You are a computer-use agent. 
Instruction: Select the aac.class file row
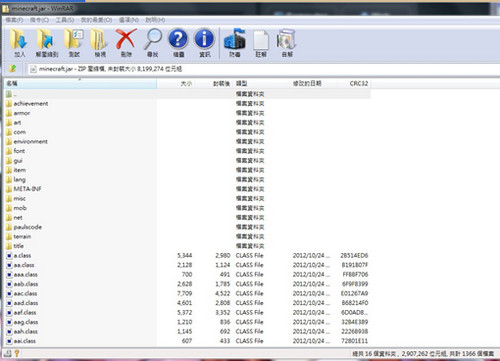[x=187, y=293]
